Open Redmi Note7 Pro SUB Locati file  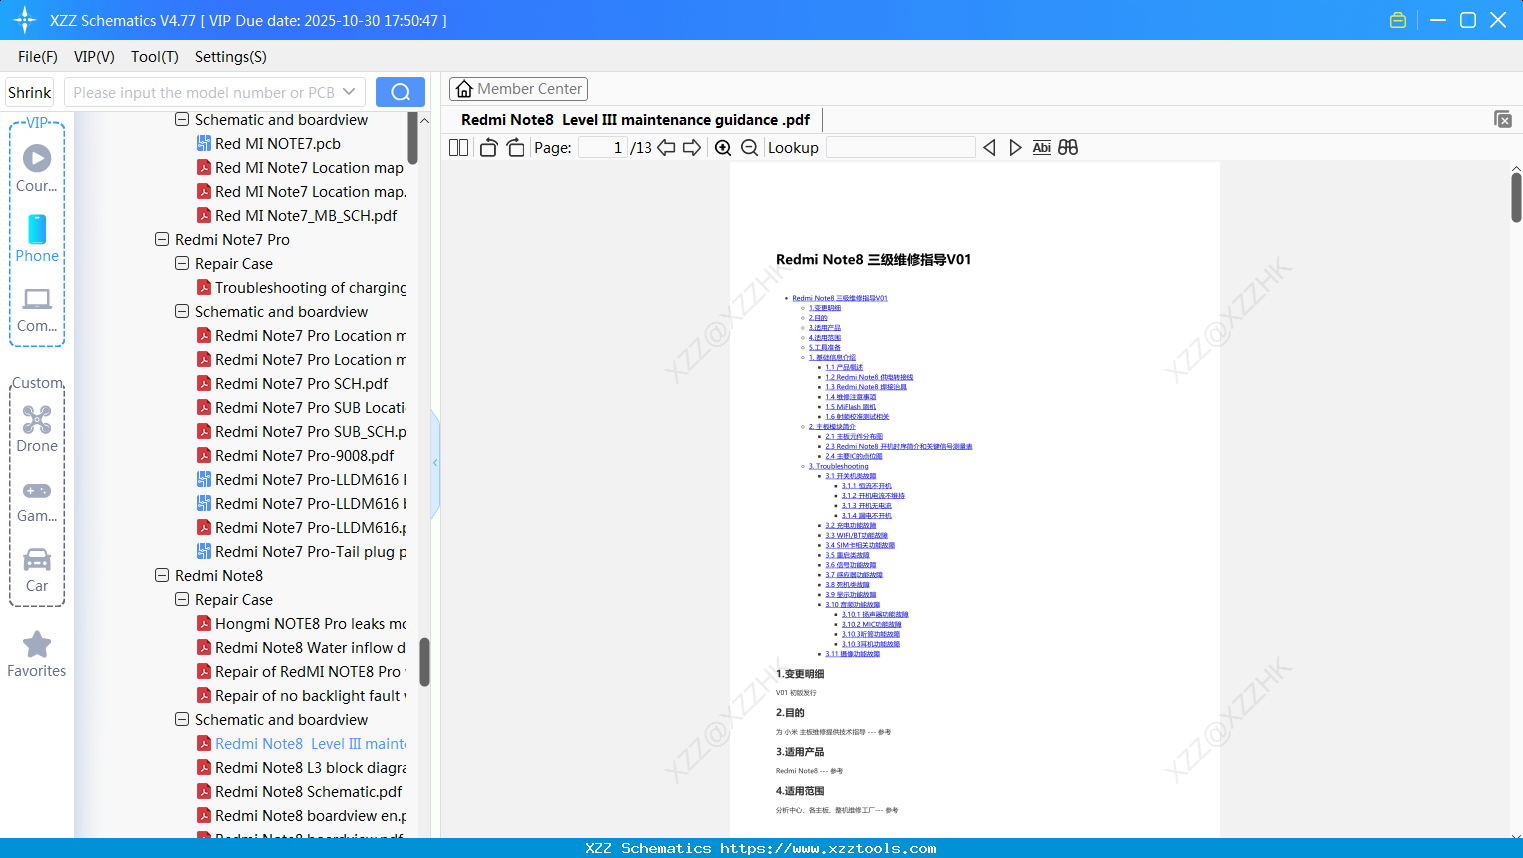coord(301,408)
